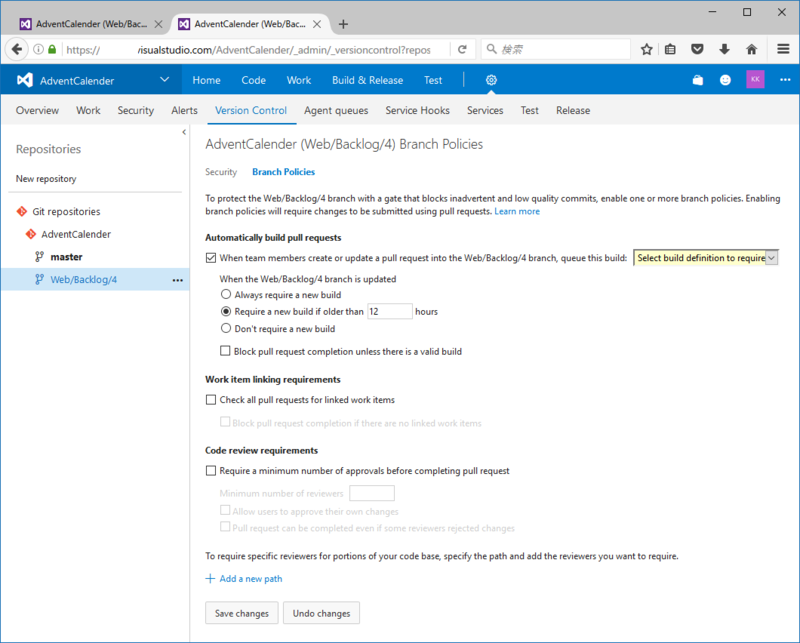This screenshot has width=800, height=643.
Task: Open the downloads arrow icon
Action: click(724, 50)
